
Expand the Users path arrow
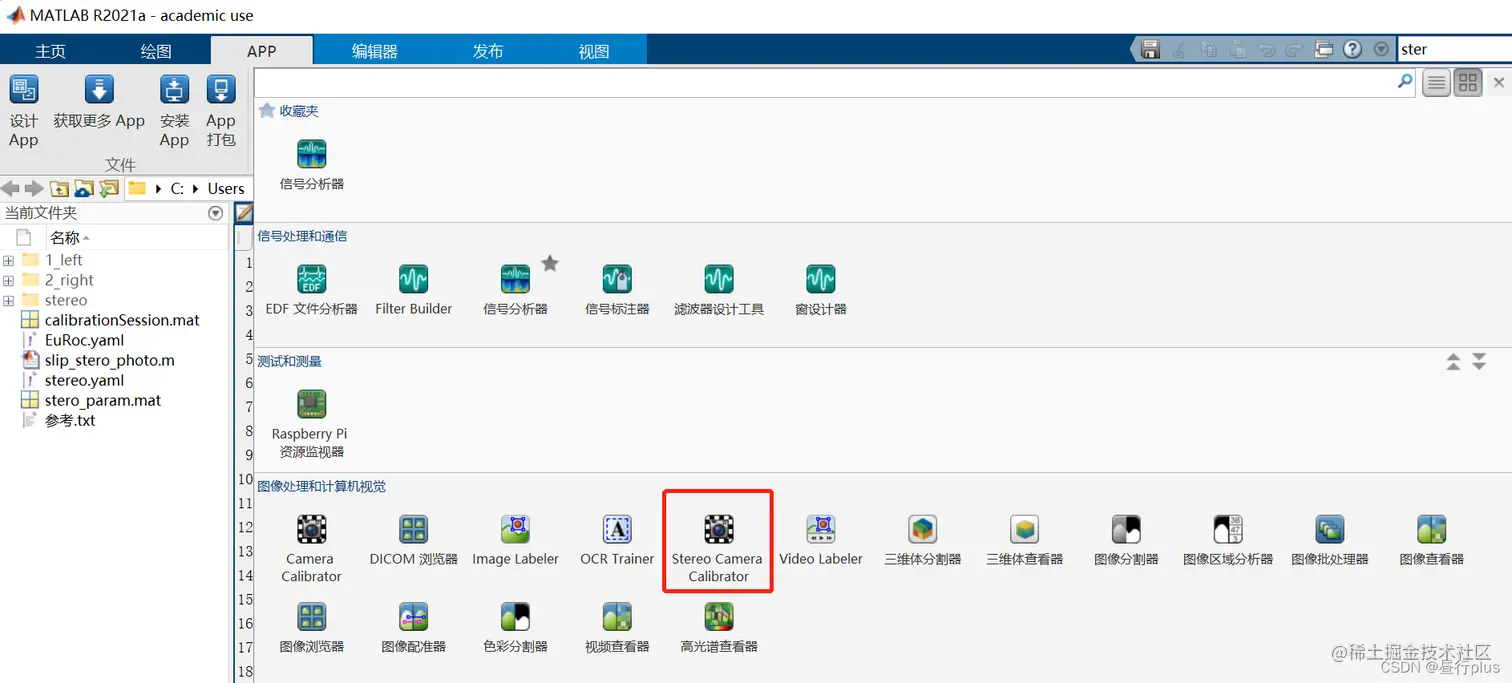point(195,188)
